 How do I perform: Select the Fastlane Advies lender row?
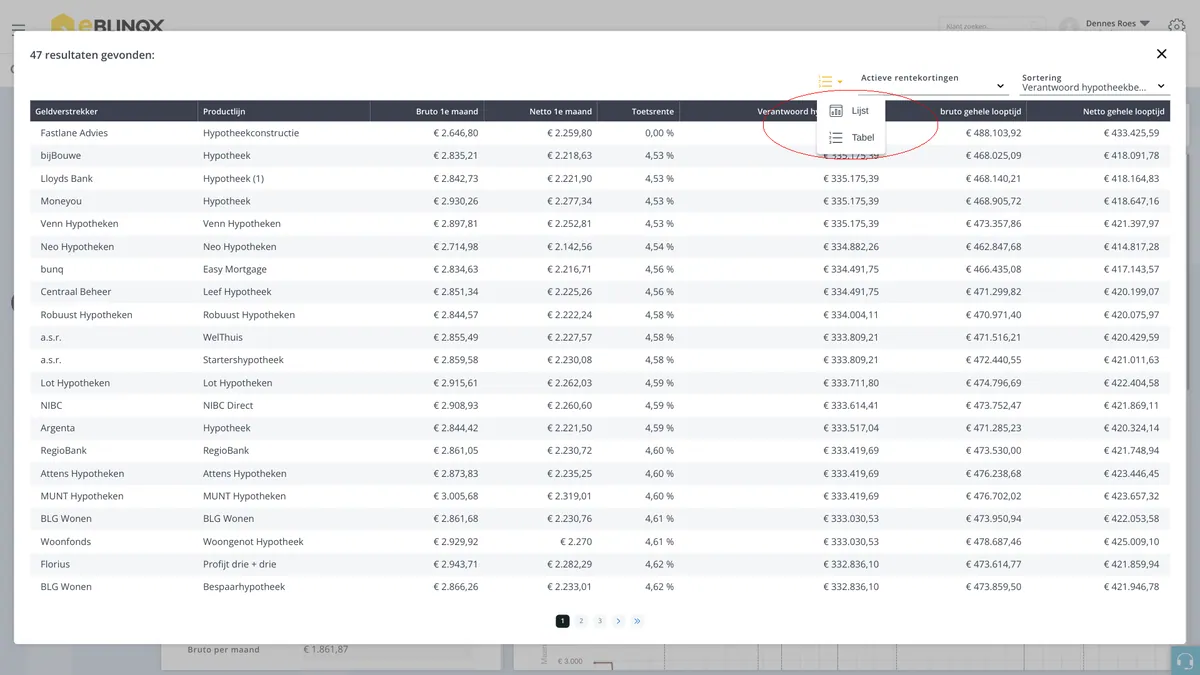tap(600, 133)
